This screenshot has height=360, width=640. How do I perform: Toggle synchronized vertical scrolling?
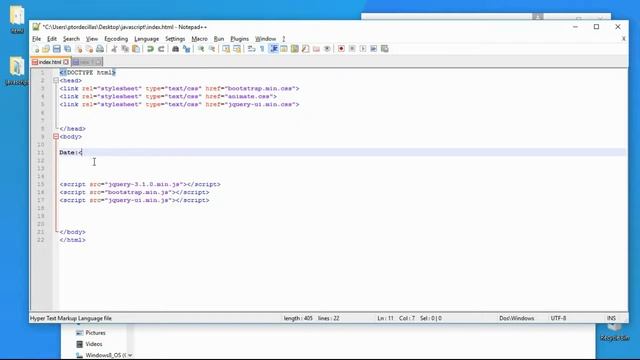[226, 49]
